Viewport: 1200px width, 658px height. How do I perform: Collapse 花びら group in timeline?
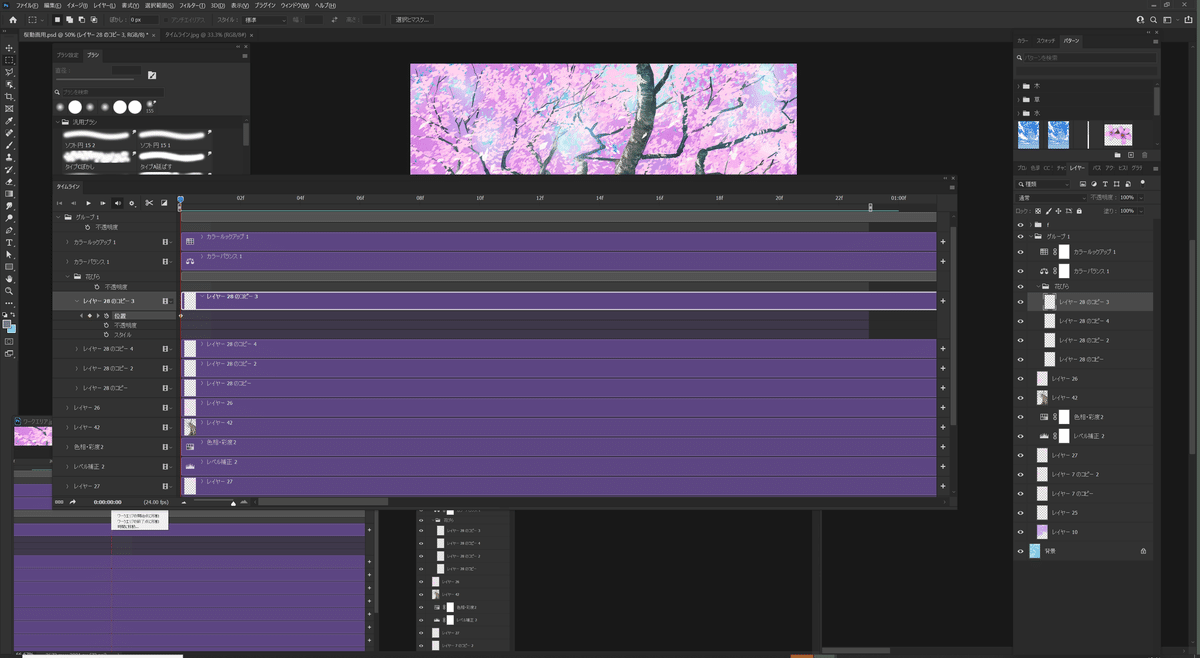pos(68,277)
